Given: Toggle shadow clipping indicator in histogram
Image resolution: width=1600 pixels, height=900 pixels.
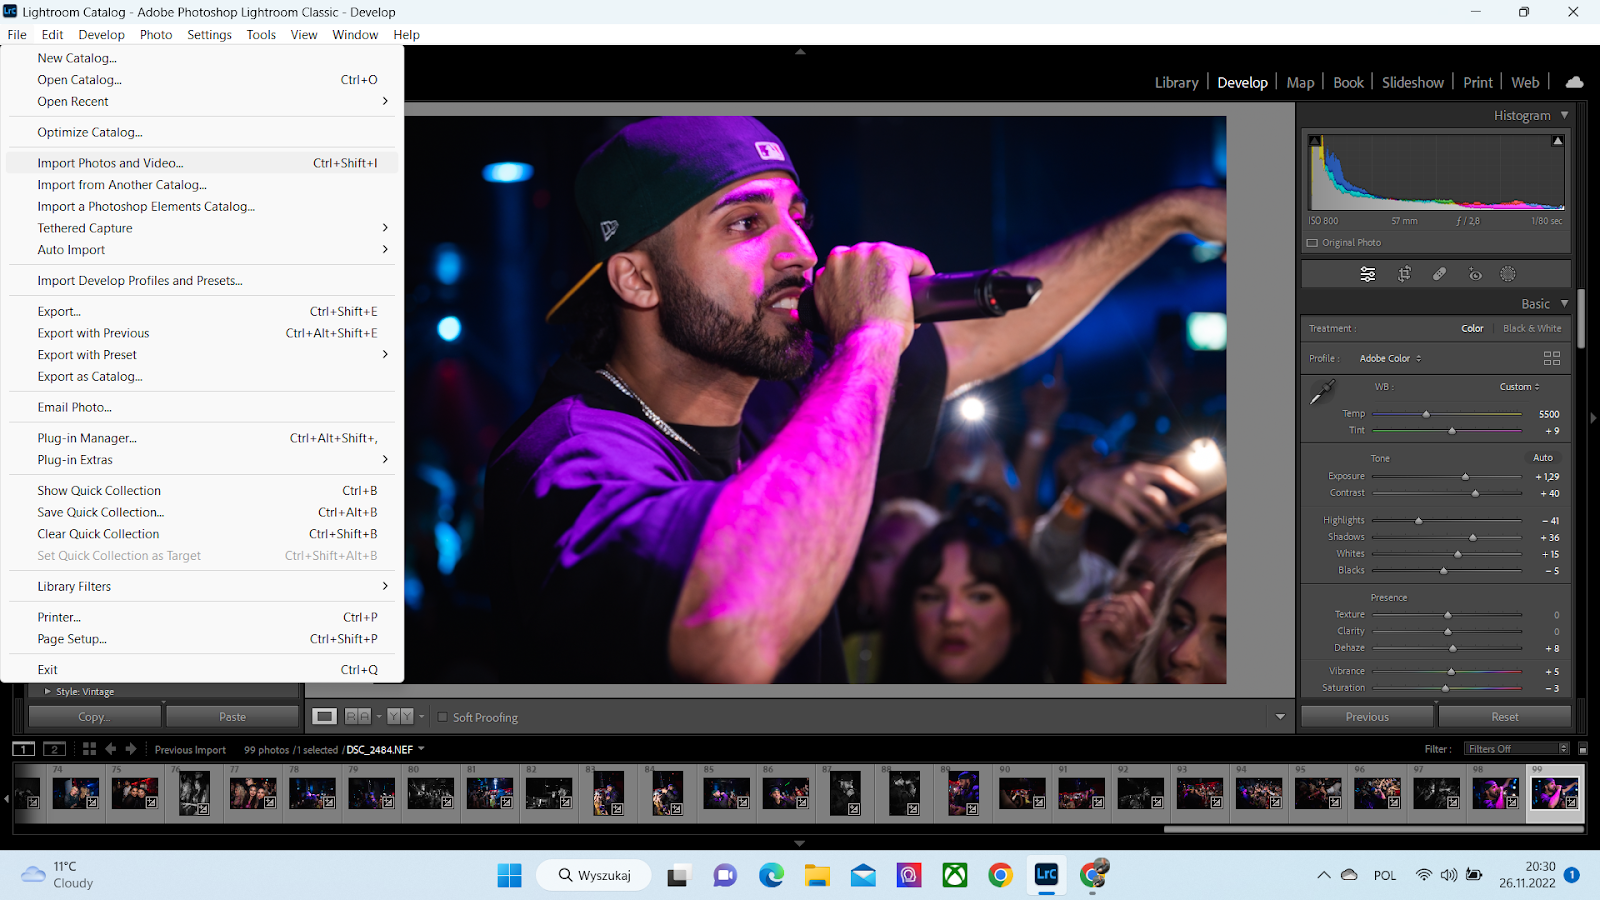Looking at the screenshot, I should [x=1315, y=141].
